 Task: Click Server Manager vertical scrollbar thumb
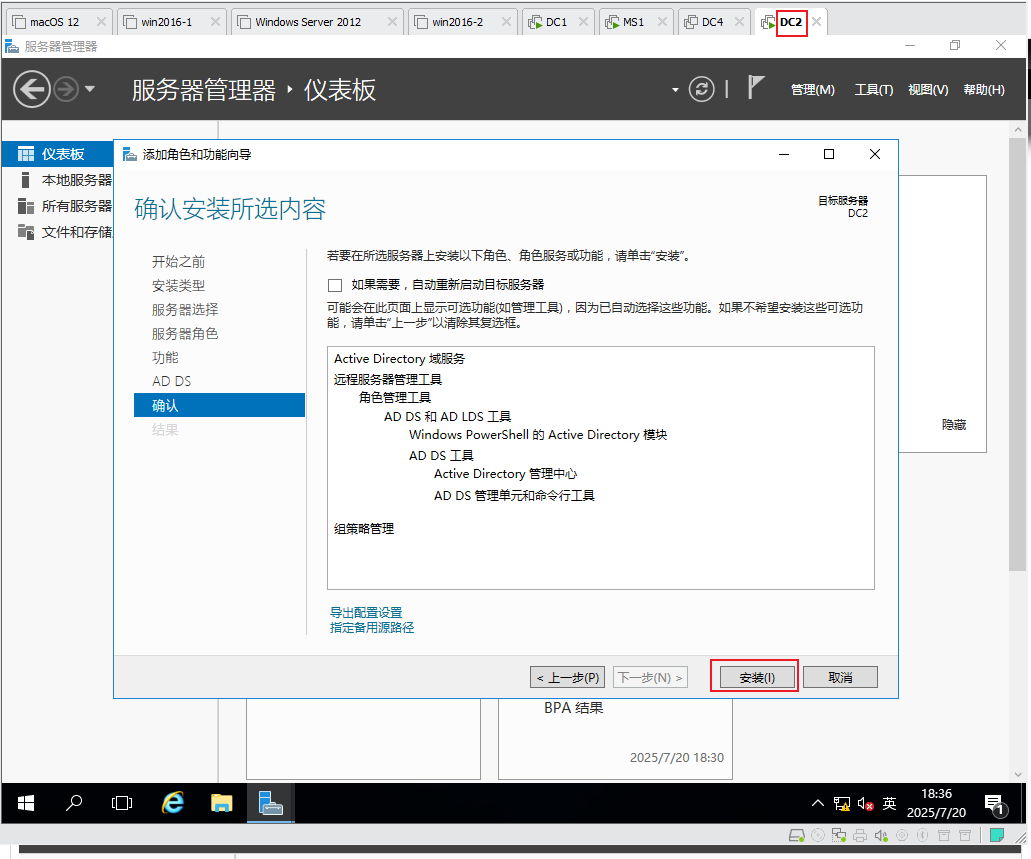click(x=1017, y=354)
